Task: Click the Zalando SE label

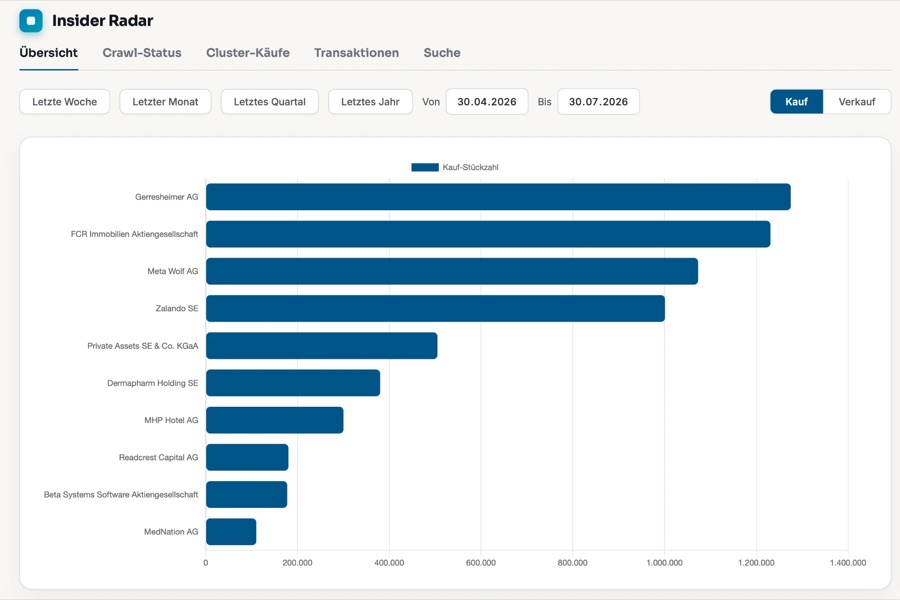Action: (x=177, y=308)
